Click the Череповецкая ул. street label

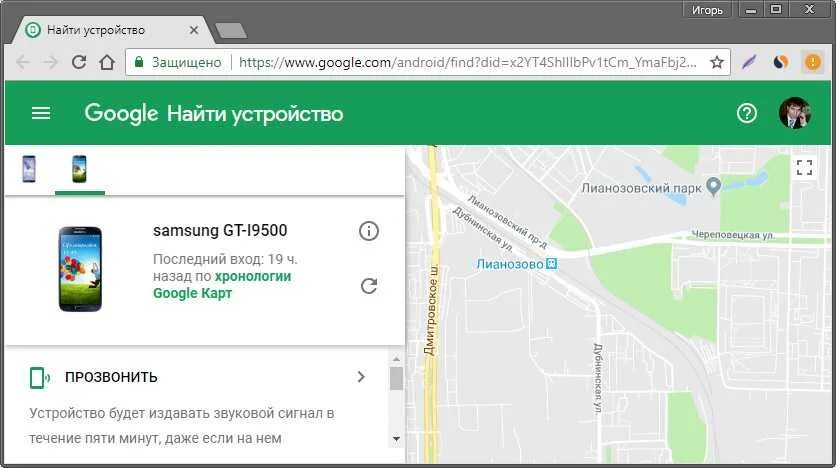point(733,235)
